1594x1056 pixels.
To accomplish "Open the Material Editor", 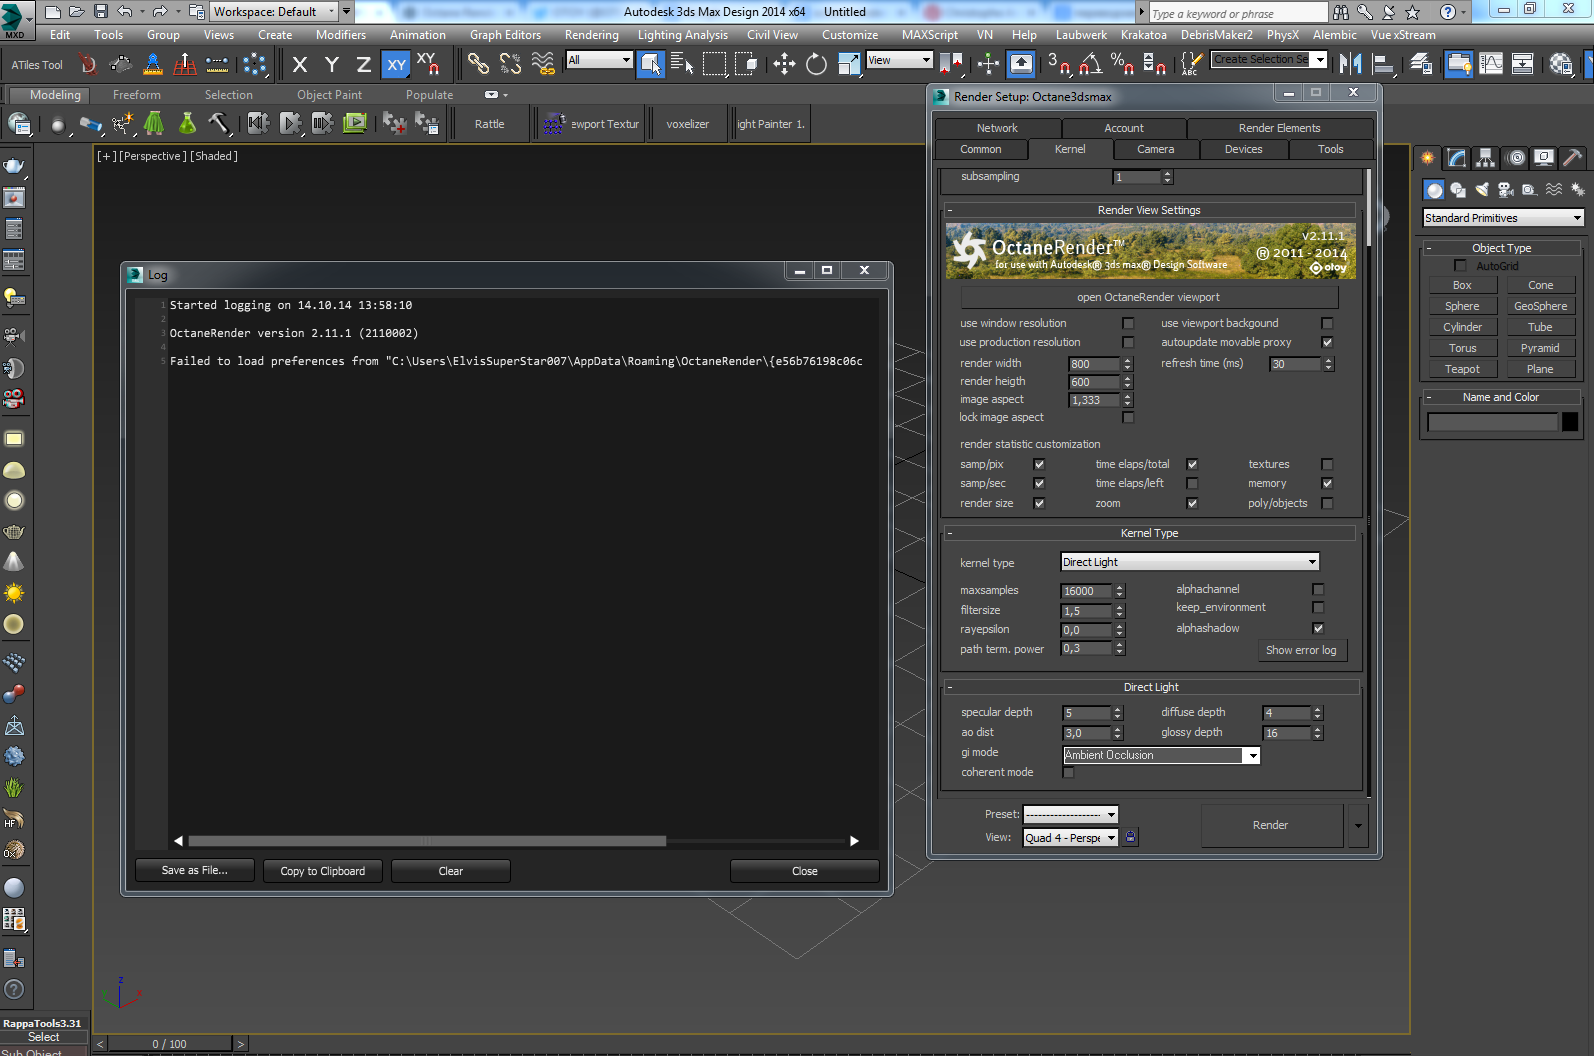I will pyautogui.click(x=1560, y=65).
